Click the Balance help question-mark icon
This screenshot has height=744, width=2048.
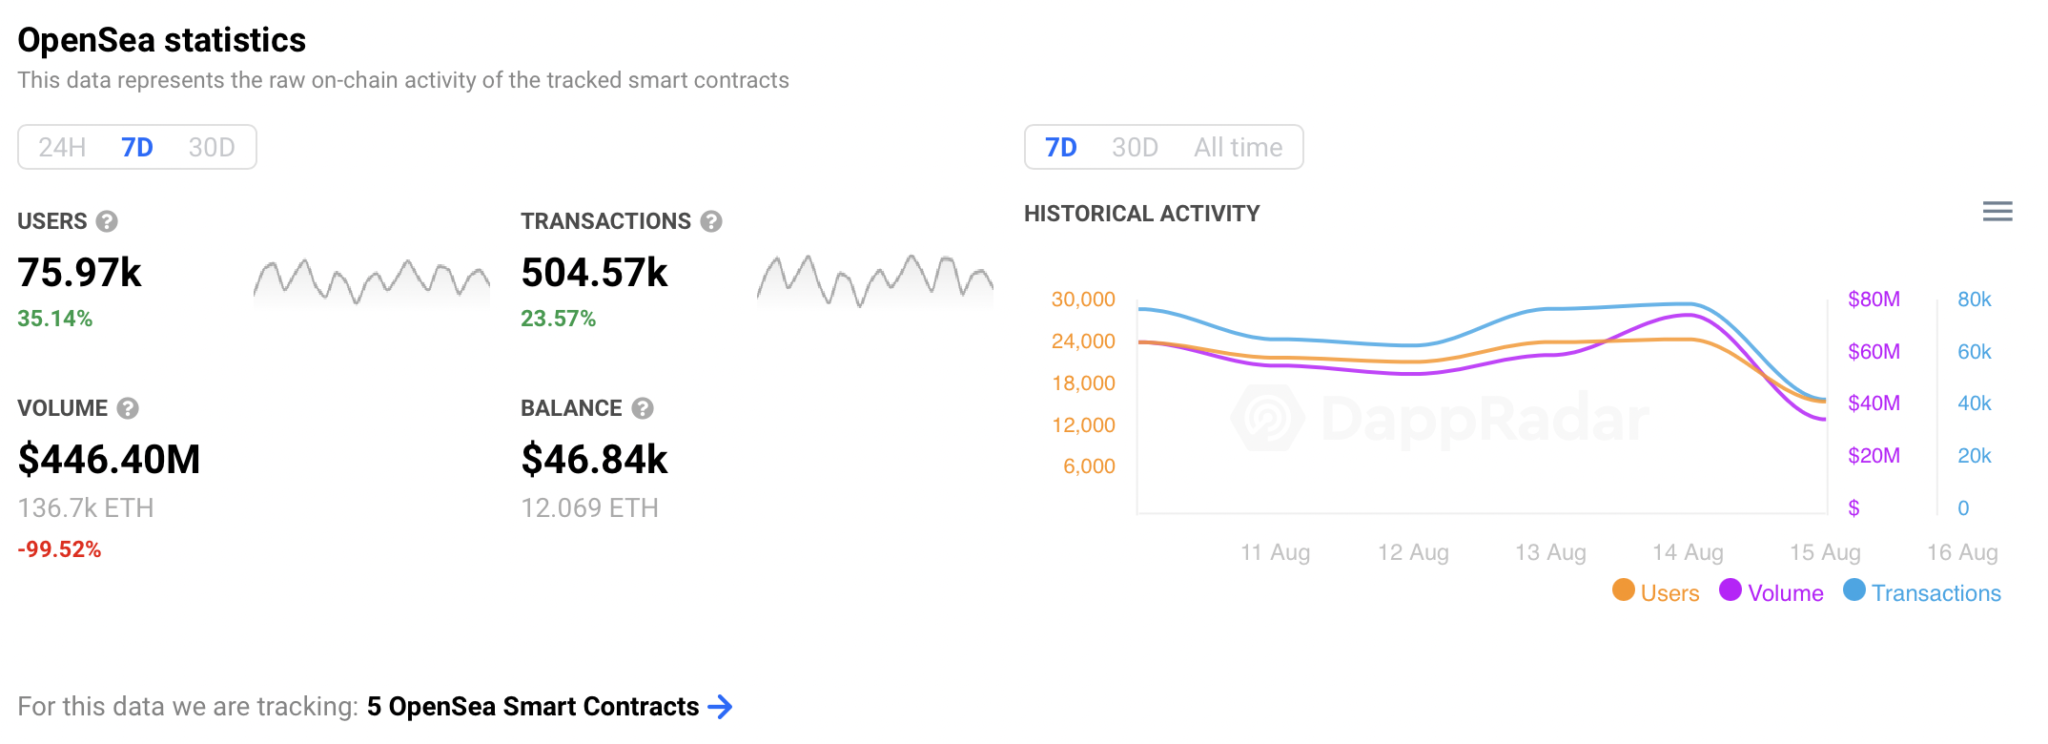(643, 408)
